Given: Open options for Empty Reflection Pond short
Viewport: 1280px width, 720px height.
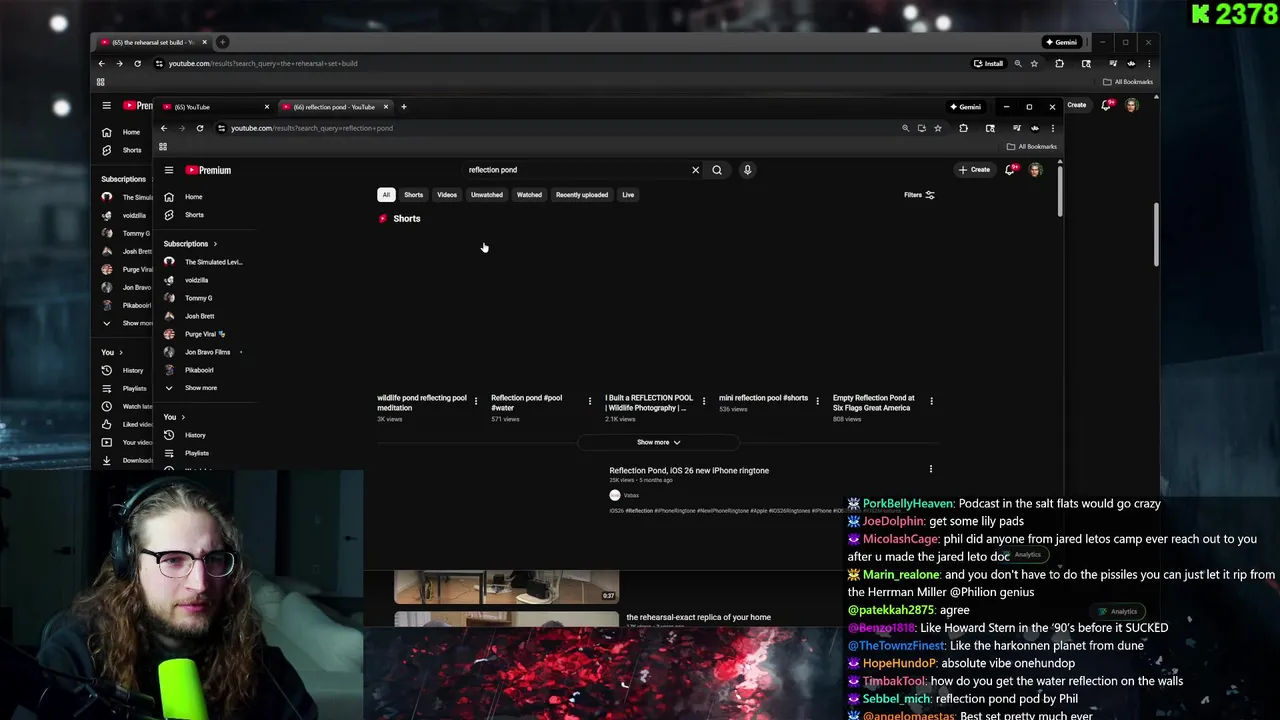Looking at the screenshot, I should coord(931,401).
